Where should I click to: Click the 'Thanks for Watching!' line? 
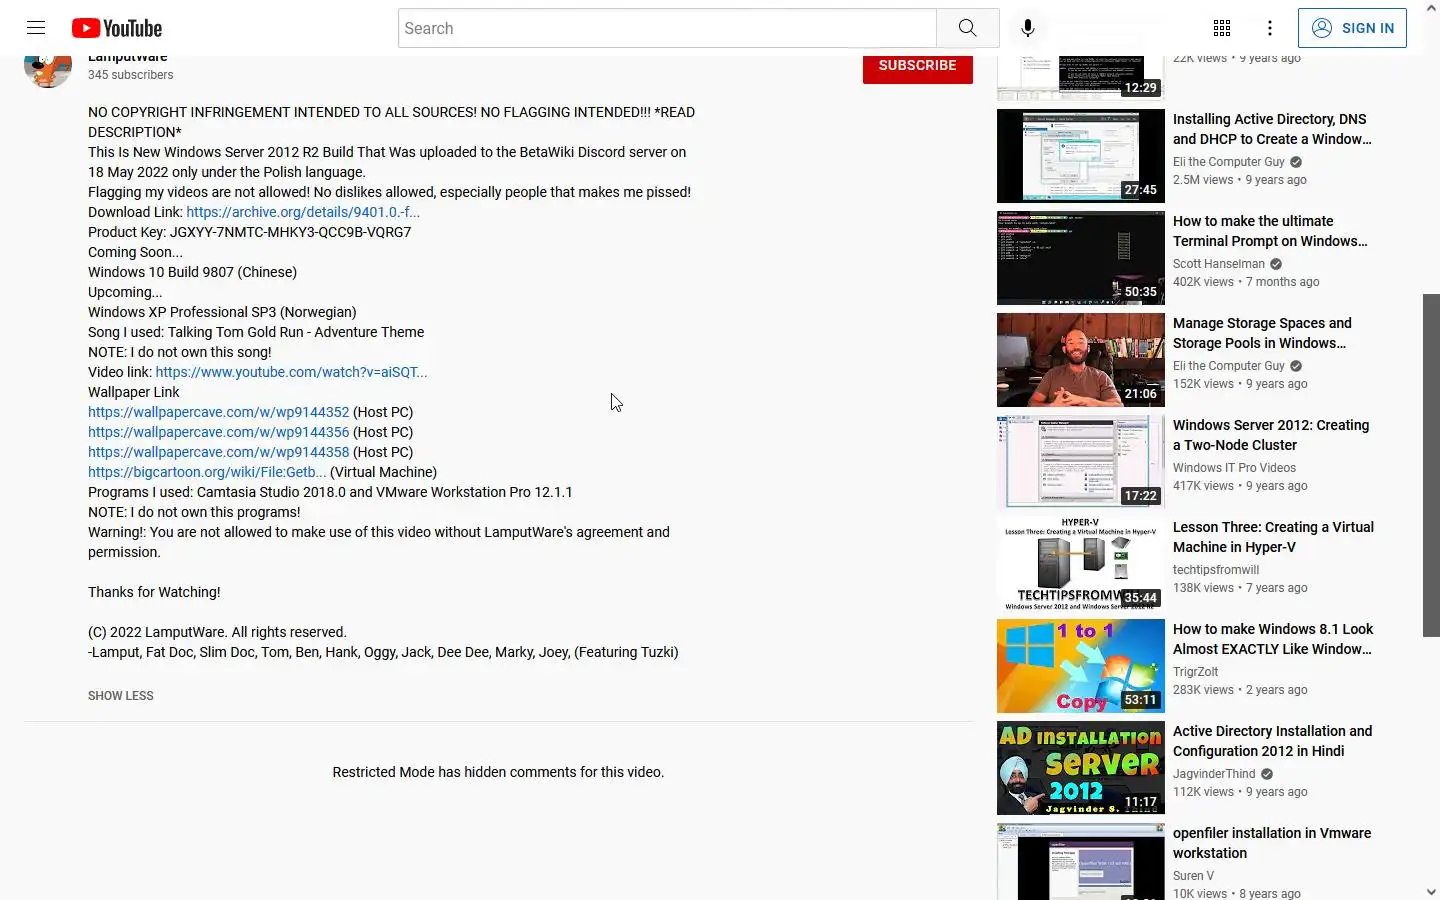point(154,592)
